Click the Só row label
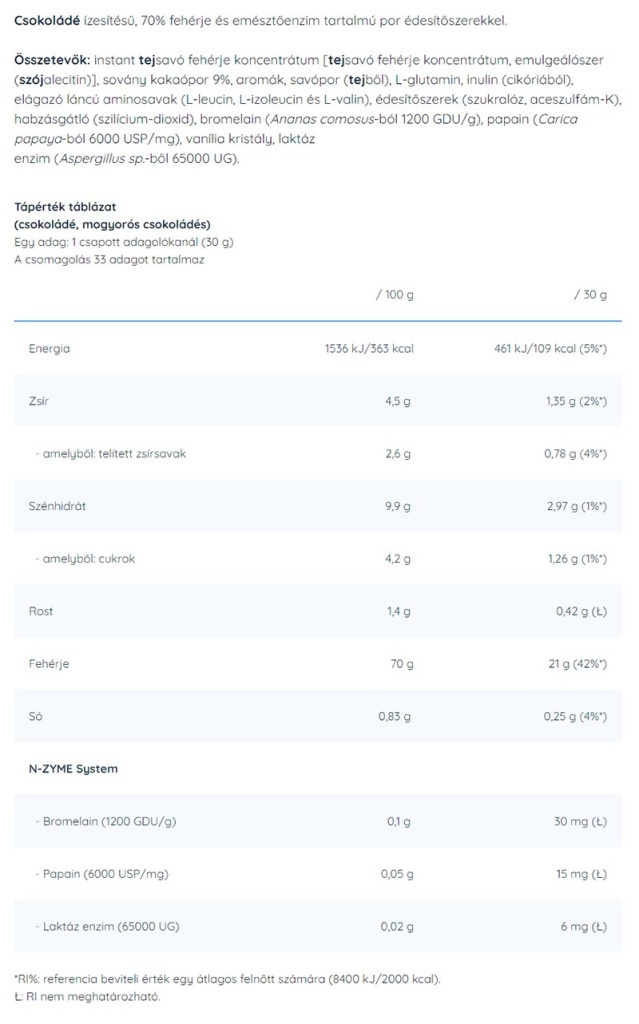Viewport: 639px width, 1024px height. (x=36, y=715)
